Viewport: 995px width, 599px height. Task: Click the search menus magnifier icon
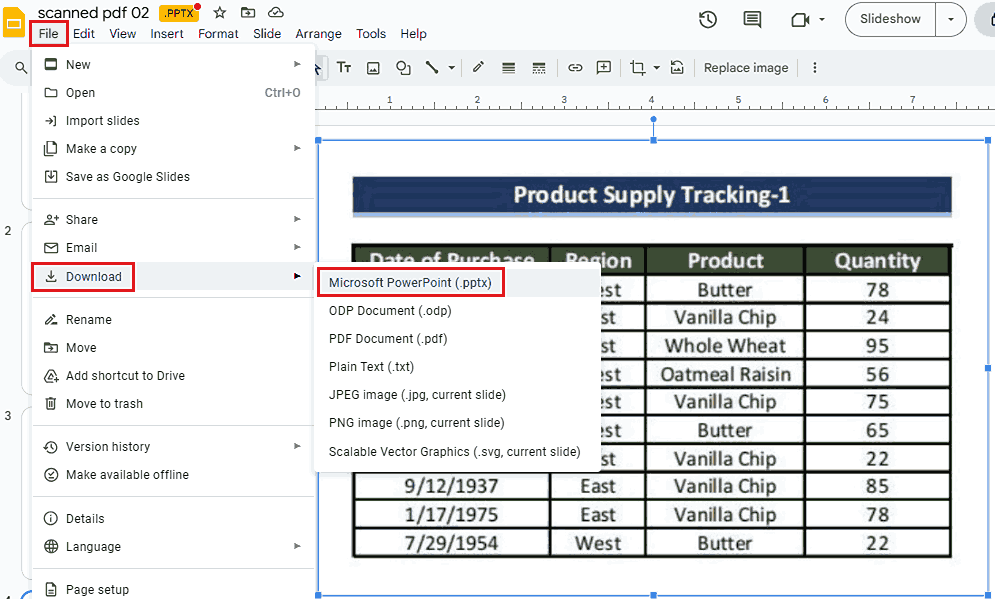[21, 68]
